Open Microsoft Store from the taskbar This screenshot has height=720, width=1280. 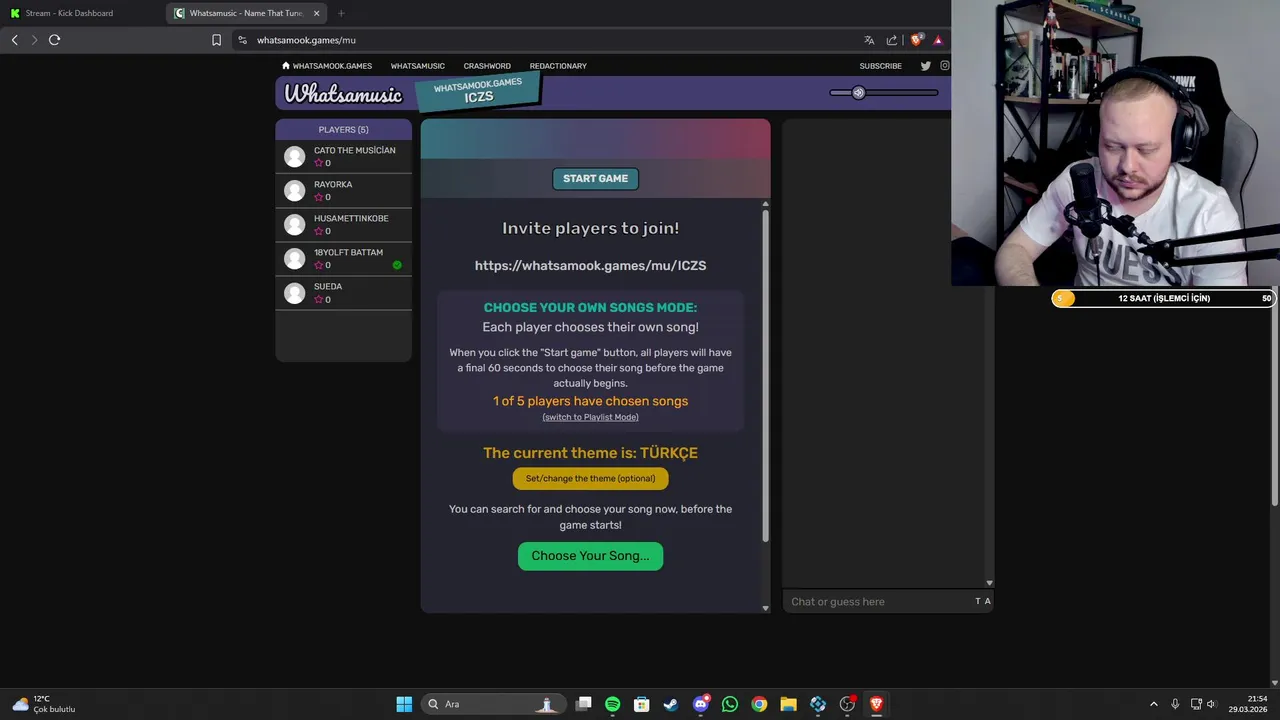pyautogui.click(x=642, y=704)
